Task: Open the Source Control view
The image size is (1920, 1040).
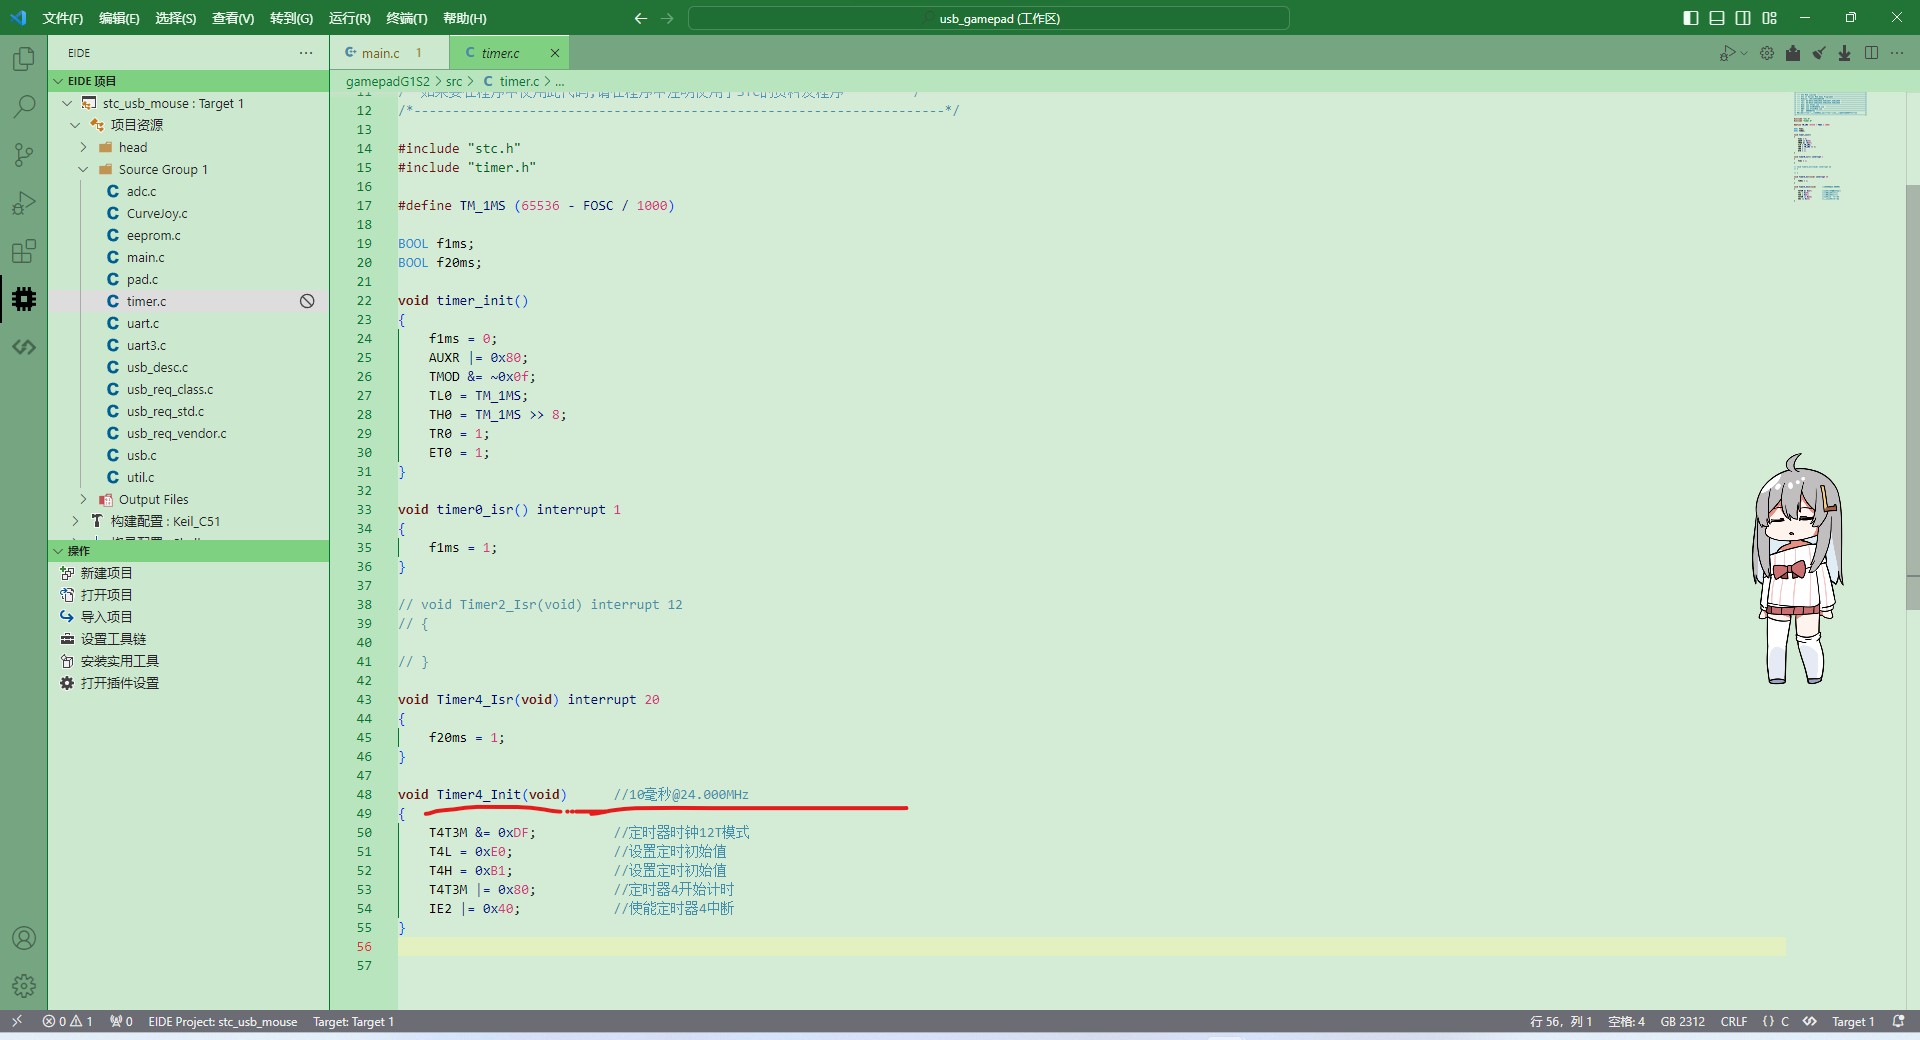Action: pos(24,154)
